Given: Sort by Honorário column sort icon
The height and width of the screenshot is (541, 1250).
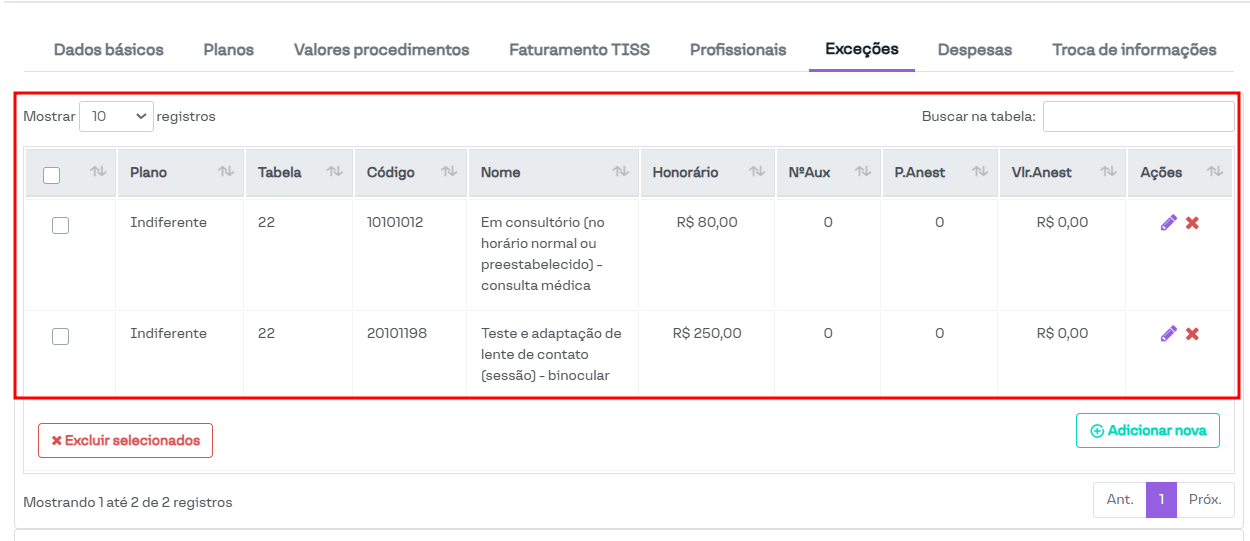Looking at the screenshot, I should [x=757, y=172].
